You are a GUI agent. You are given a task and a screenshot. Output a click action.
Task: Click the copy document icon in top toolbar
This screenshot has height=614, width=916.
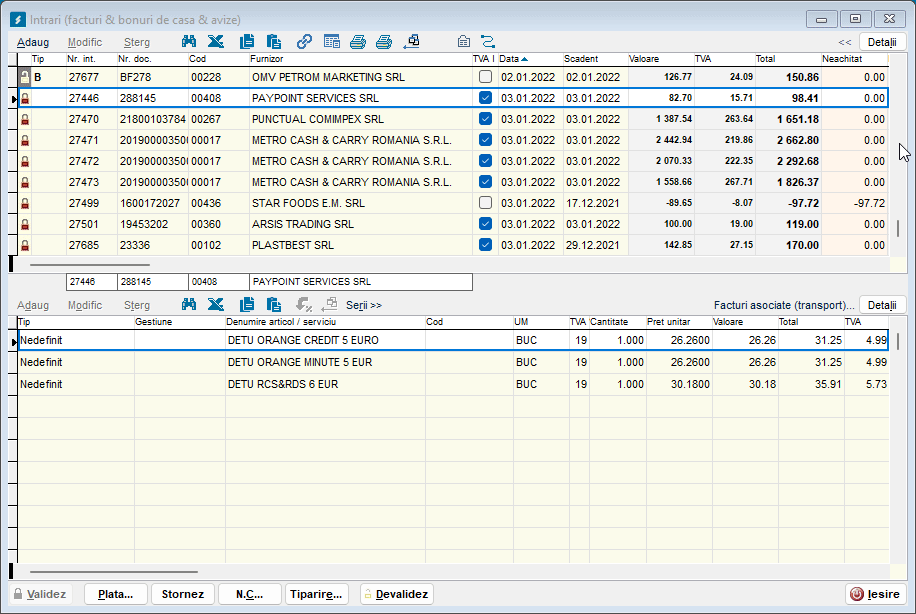click(247, 41)
